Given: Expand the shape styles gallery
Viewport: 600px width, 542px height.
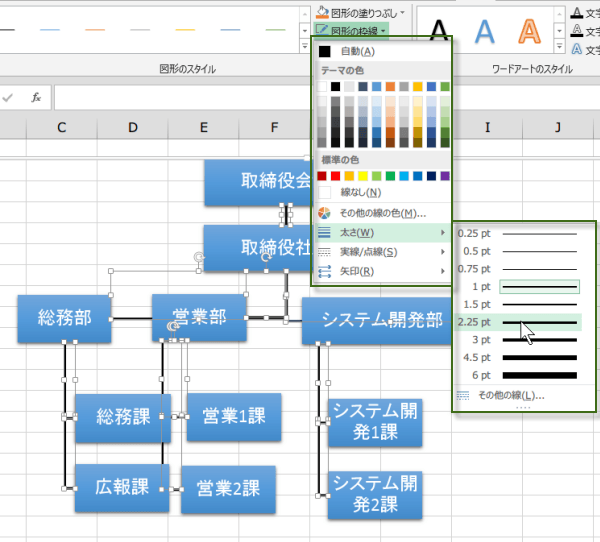Looking at the screenshot, I should pyautogui.click(x=305, y=47).
